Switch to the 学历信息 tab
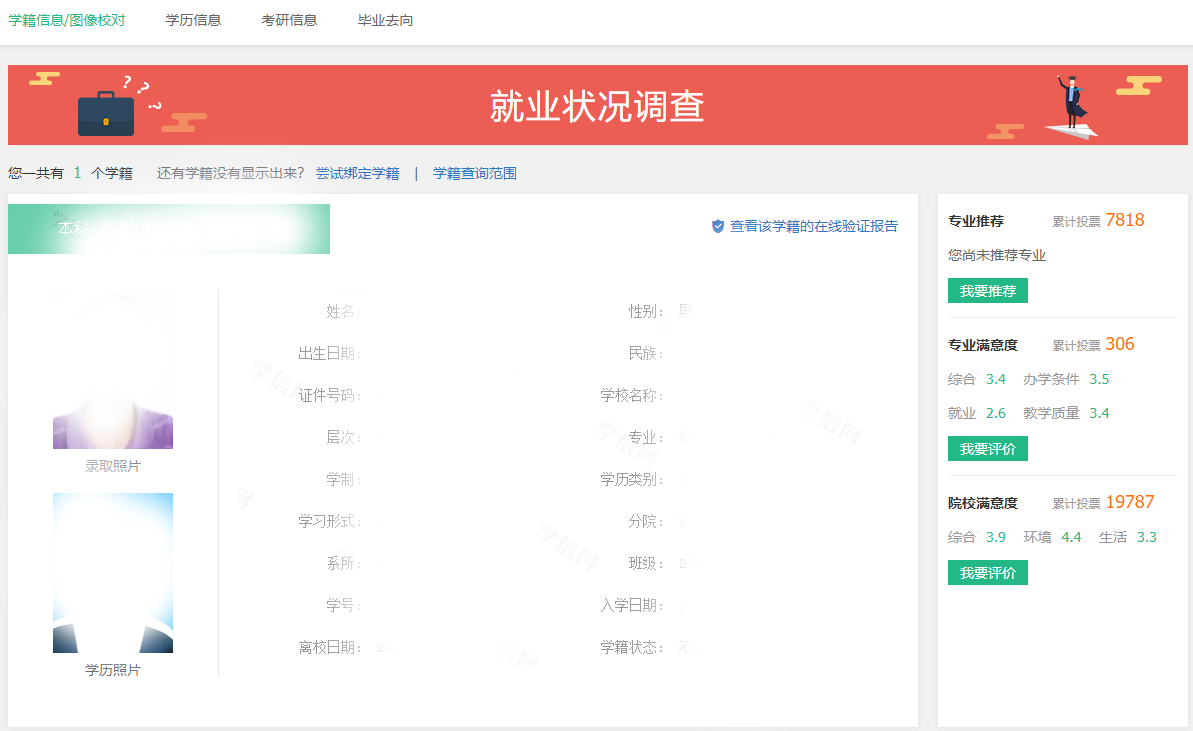The height and width of the screenshot is (731, 1193). click(x=193, y=19)
